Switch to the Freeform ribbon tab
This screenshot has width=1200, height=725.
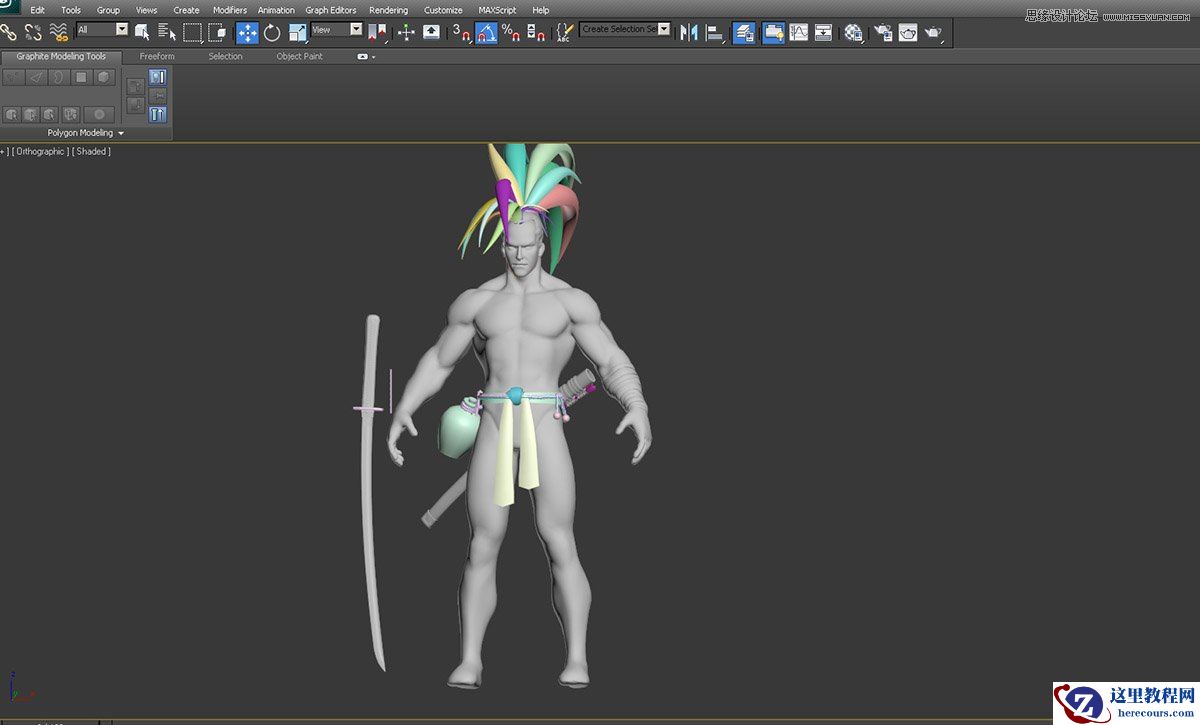click(x=157, y=56)
